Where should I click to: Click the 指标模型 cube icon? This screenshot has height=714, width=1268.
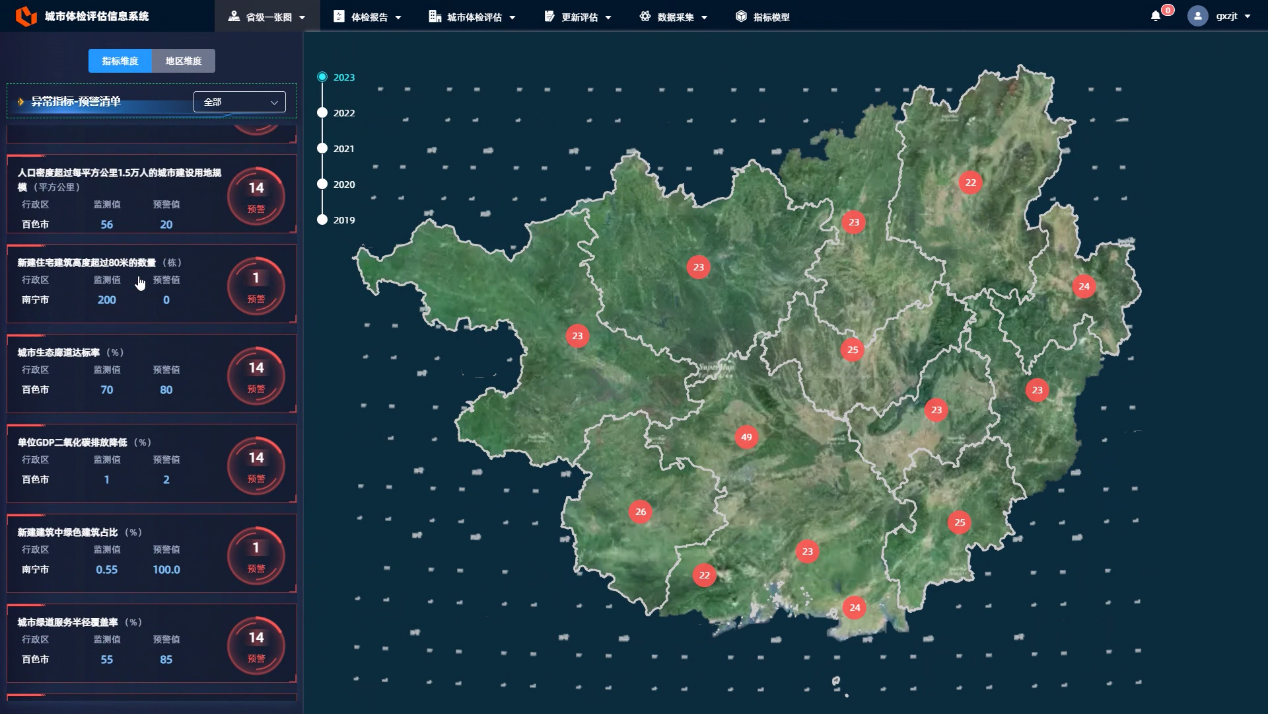pos(741,16)
